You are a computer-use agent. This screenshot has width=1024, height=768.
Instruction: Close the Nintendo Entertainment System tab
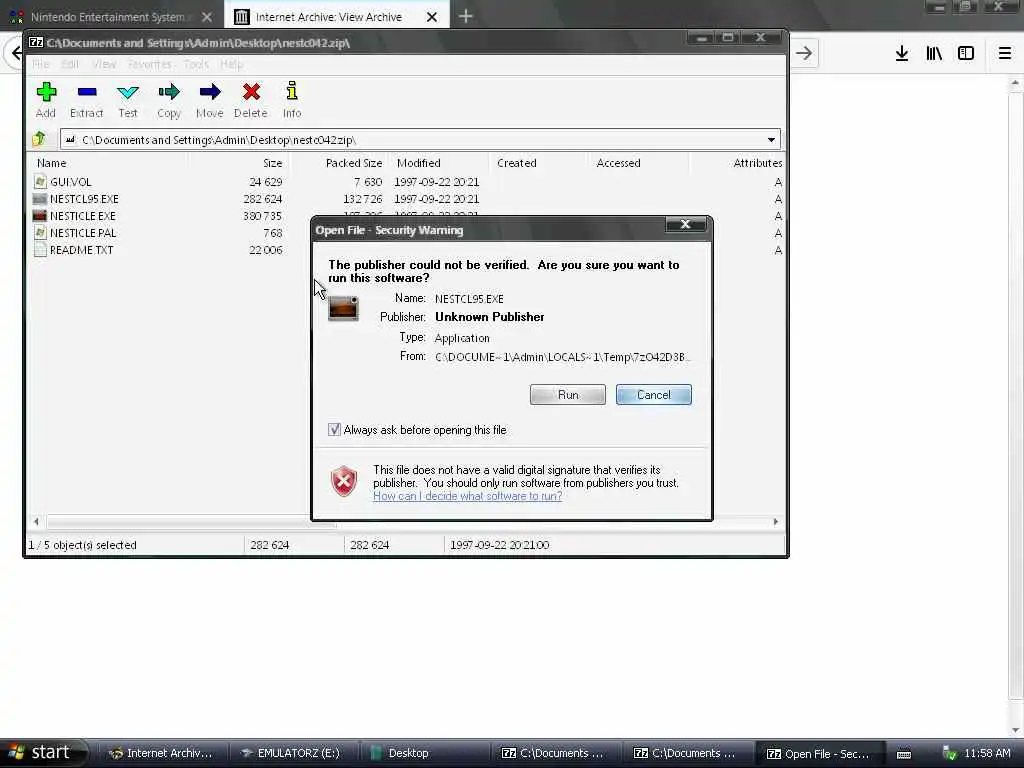[206, 17]
